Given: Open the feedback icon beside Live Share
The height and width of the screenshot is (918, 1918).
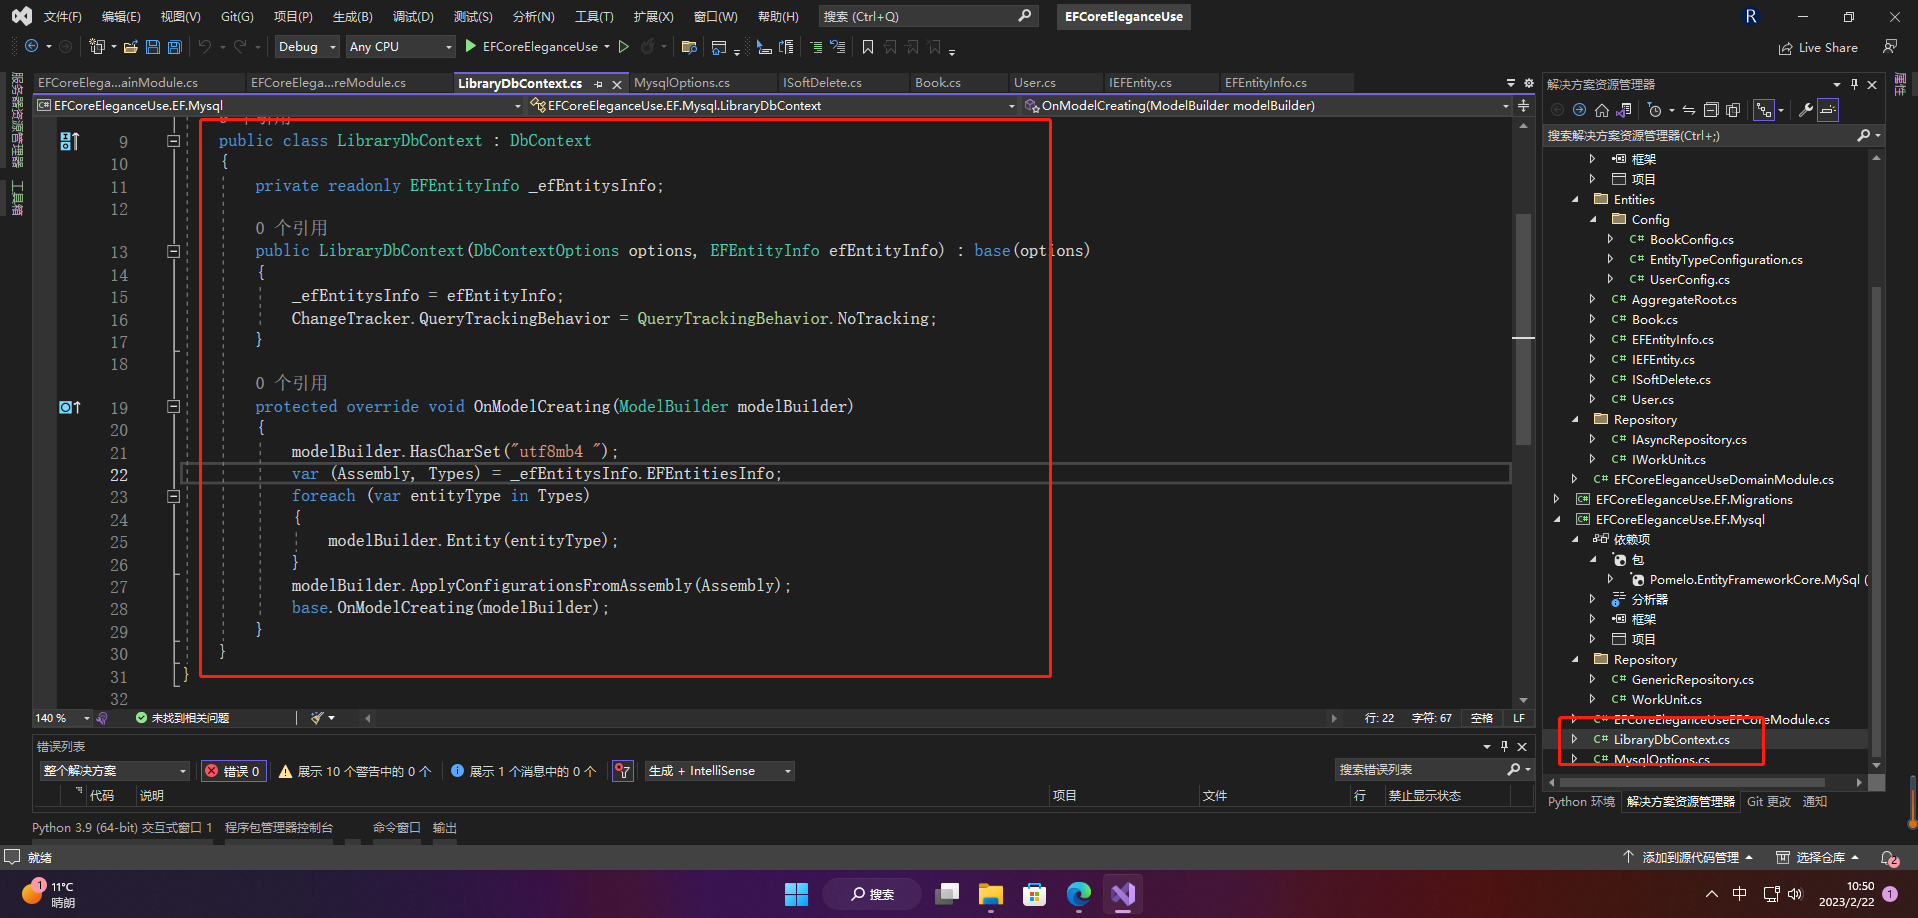Looking at the screenshot, I should (x=1890, y=47).
